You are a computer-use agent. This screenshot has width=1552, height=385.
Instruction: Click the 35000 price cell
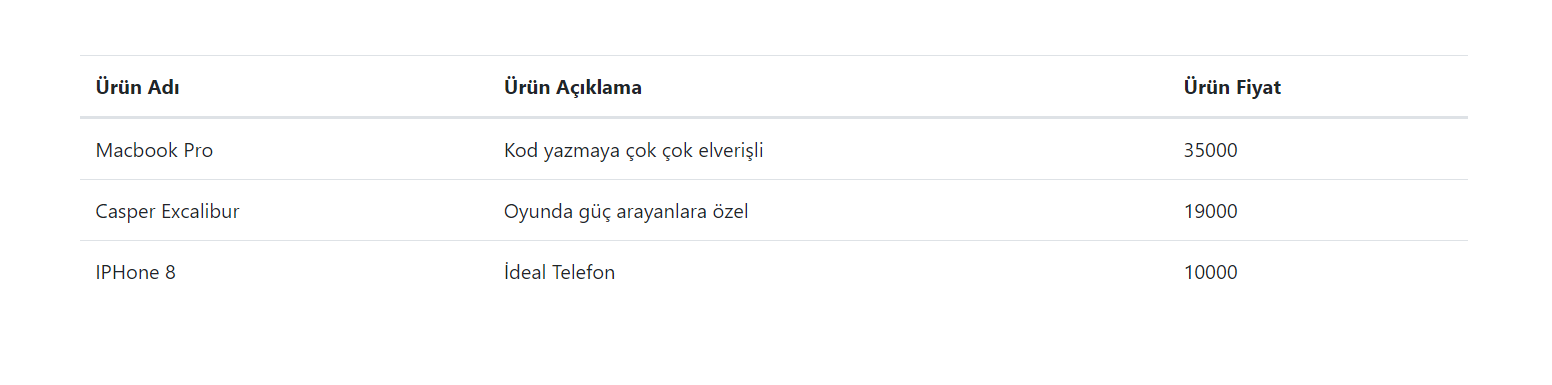1211,150
